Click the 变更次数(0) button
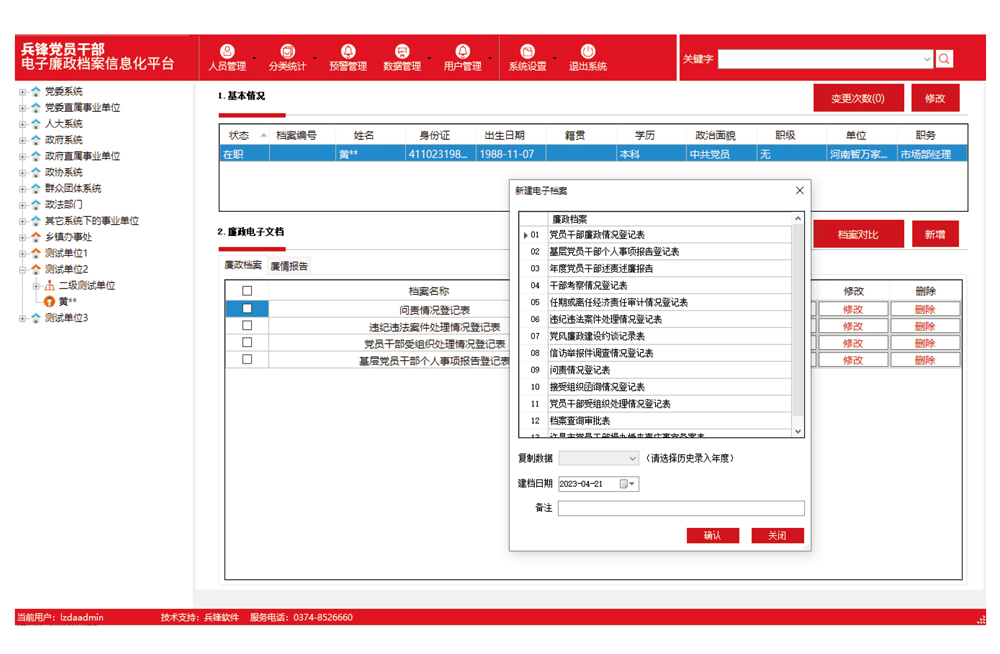The image size is (1000, 654). tap(858, 98)
